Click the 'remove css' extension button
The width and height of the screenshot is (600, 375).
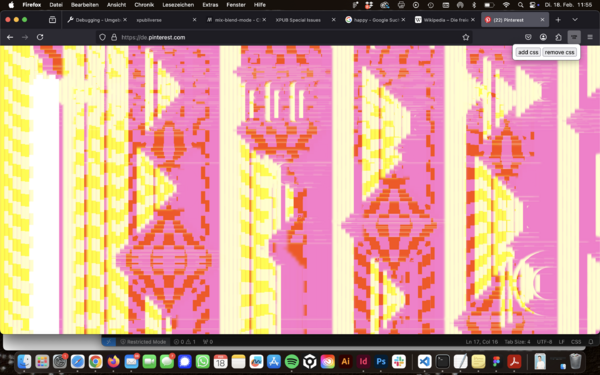[559, 52]
